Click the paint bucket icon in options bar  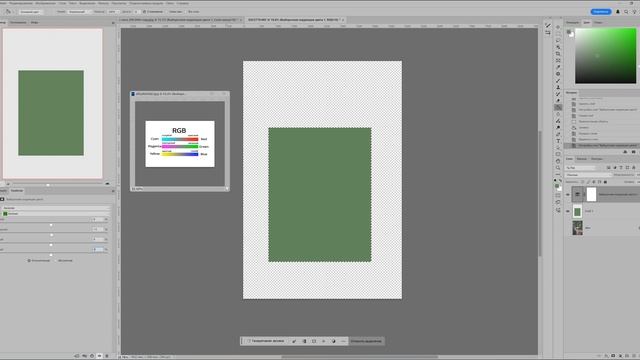(x=8, y=12)
